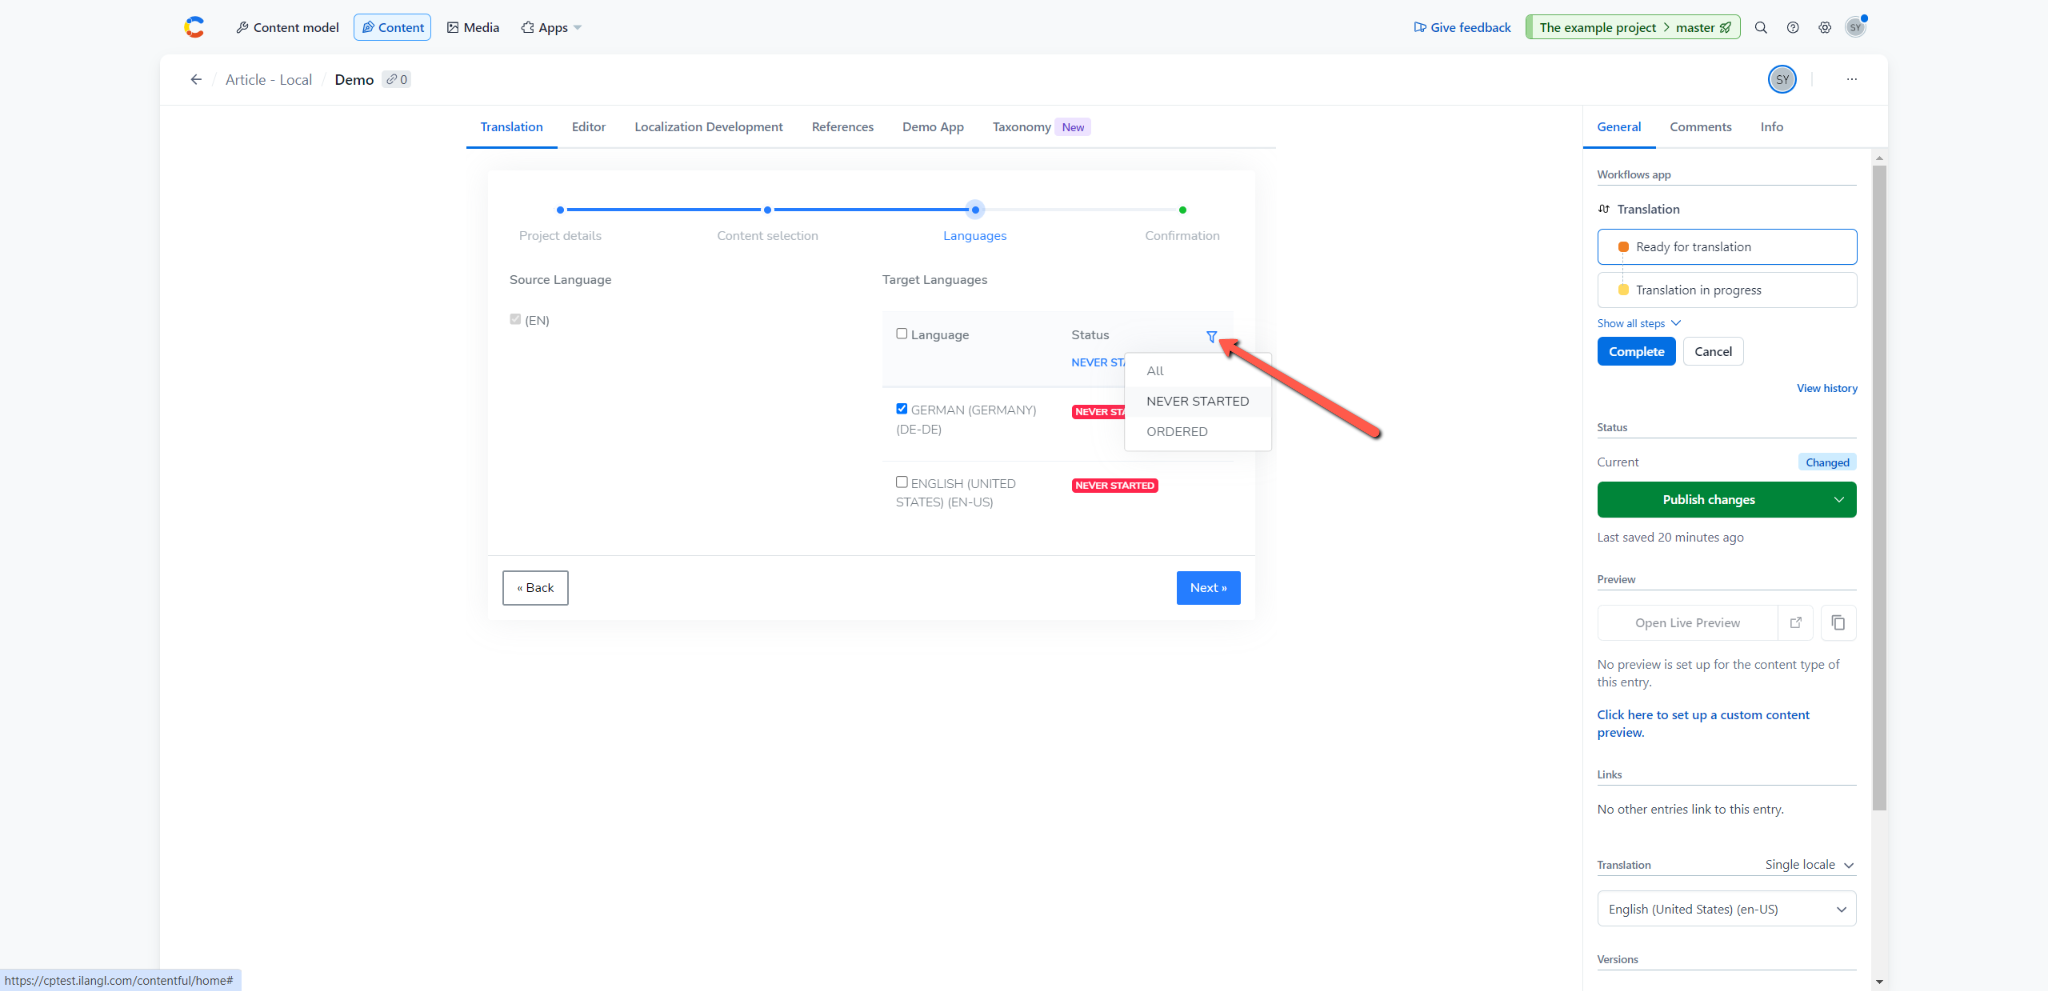Click the Cancel button
This screenshot has height=991, width=2048.
pos(1713,352)
